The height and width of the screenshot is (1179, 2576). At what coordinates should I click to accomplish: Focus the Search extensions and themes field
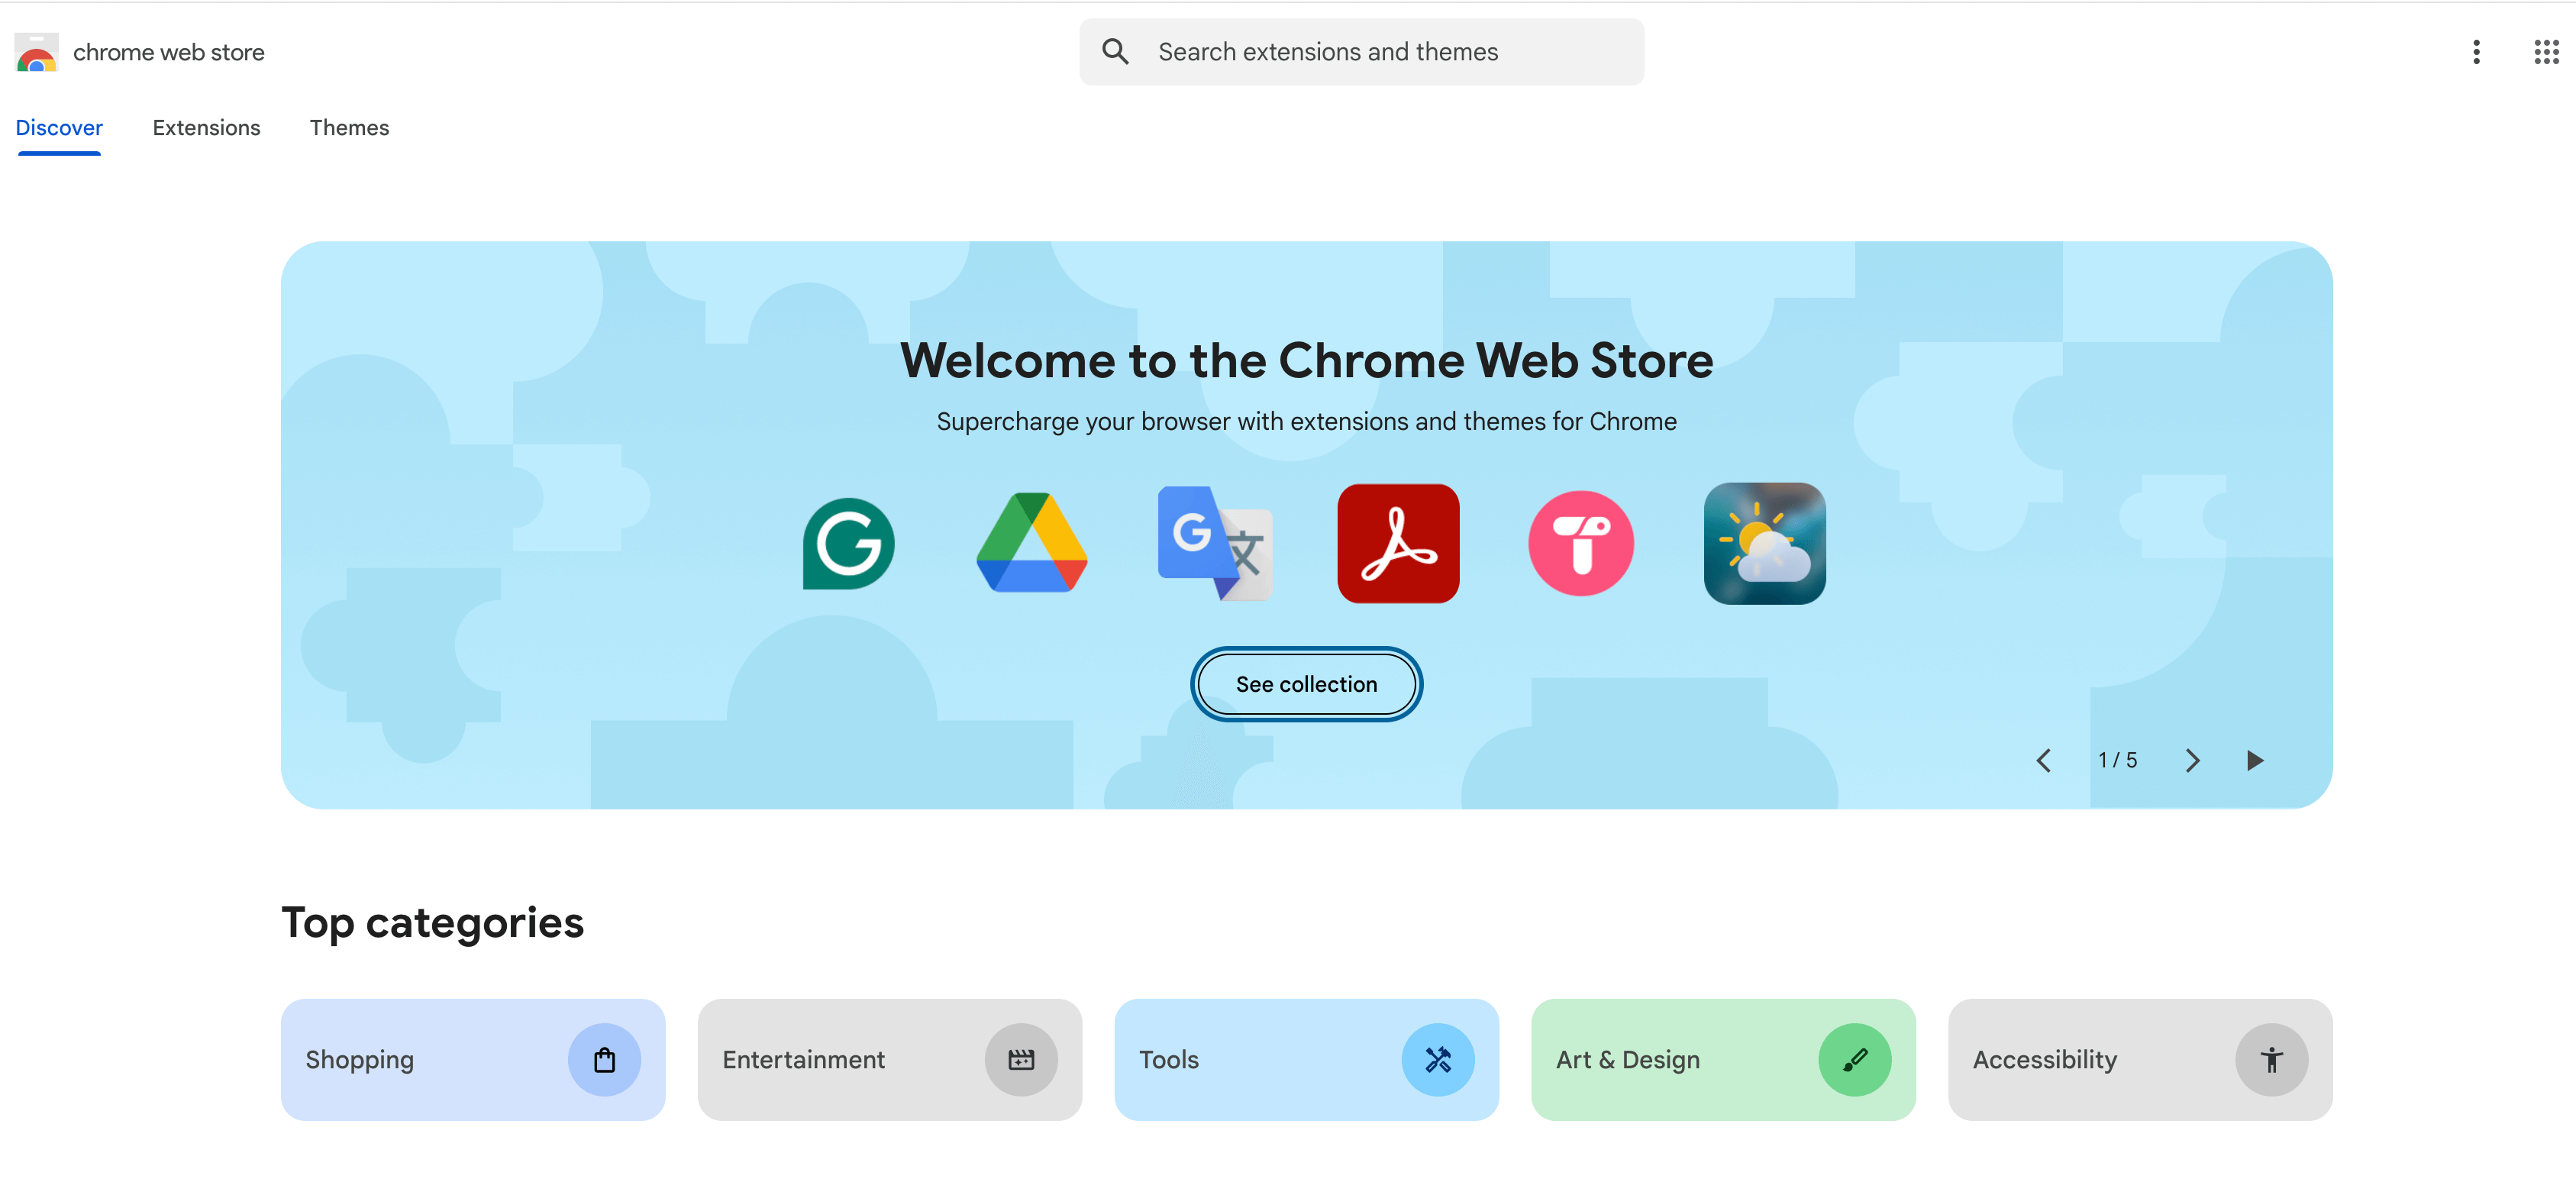[1362, 52]
